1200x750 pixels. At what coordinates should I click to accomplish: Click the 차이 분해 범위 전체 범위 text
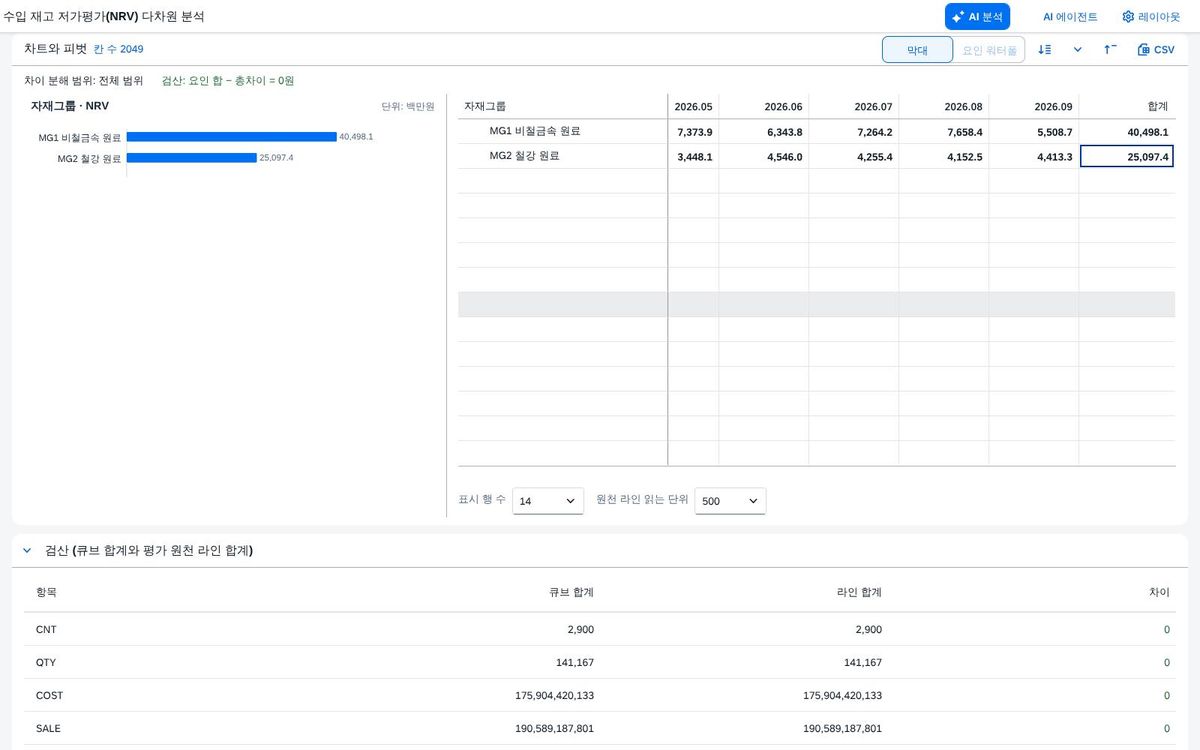[84, 81]
